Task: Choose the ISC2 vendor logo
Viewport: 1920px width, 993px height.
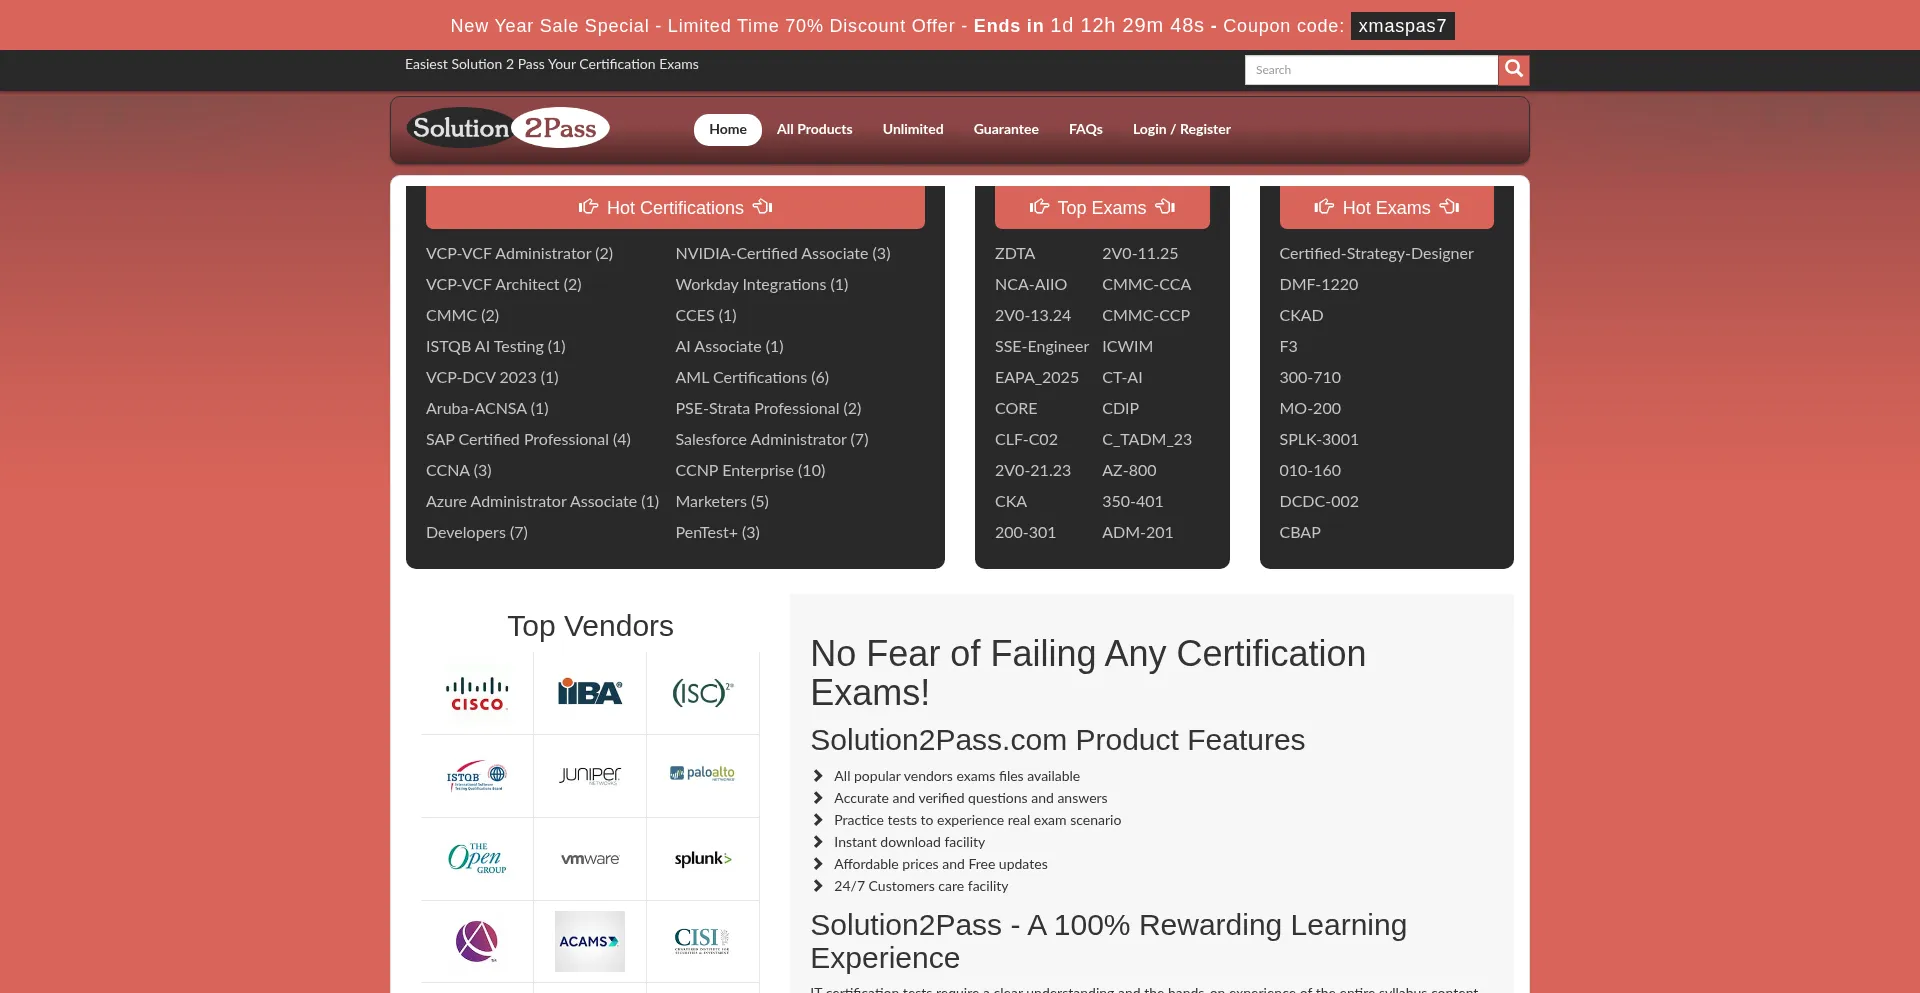Action: coord(703,693)
